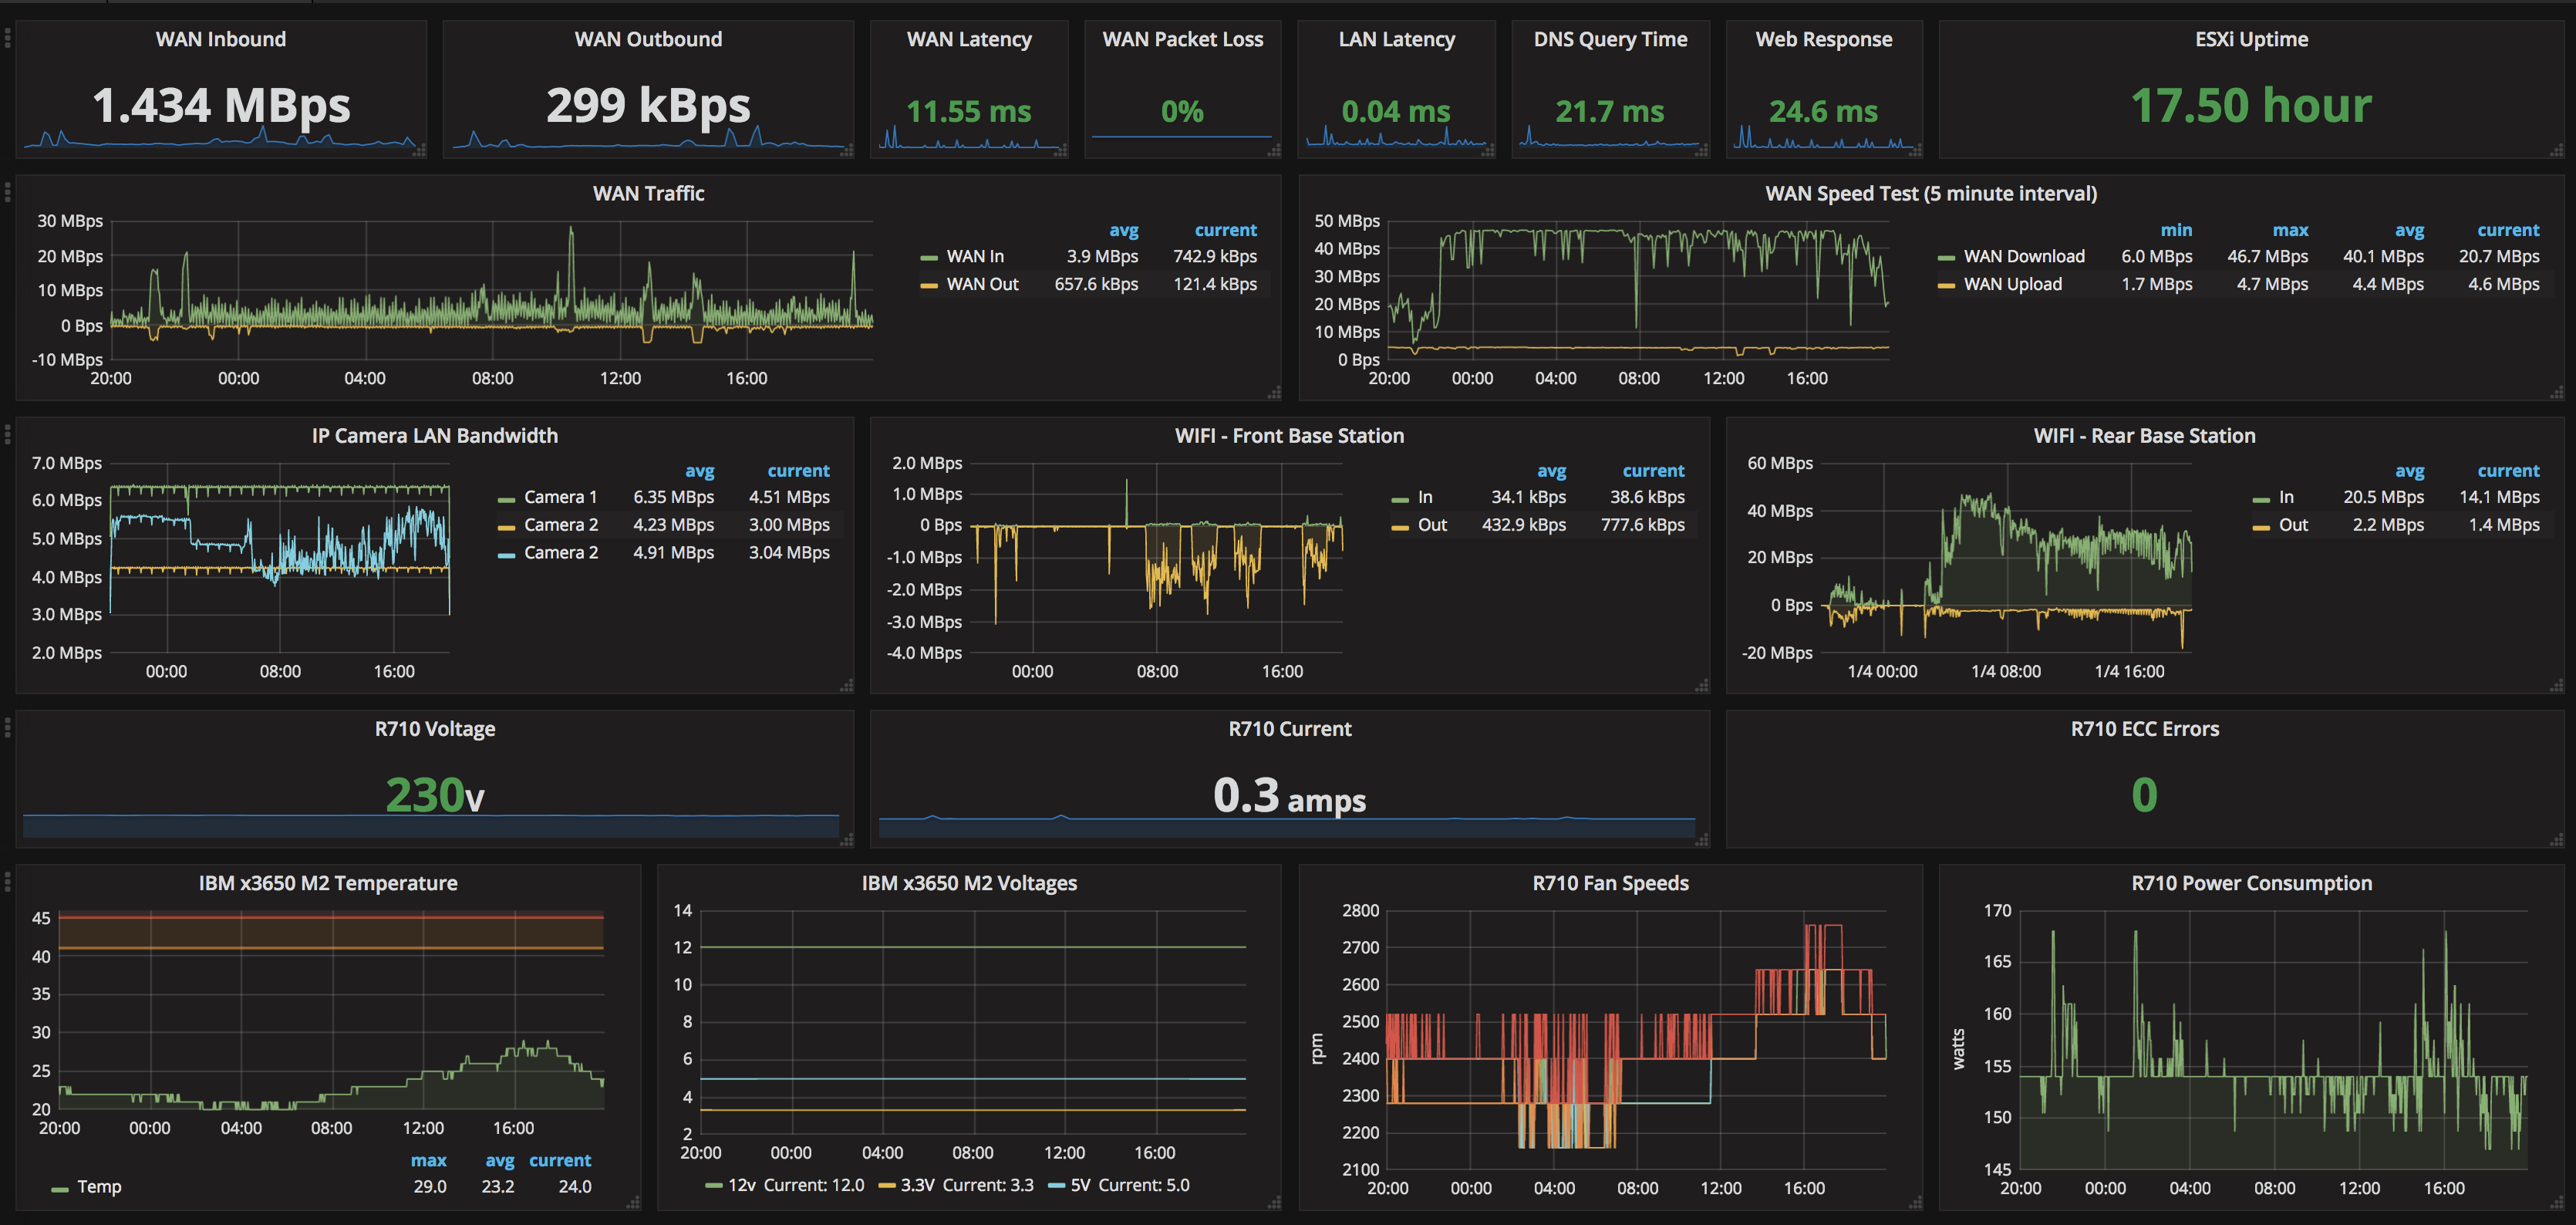
Task: Sort WAN Traffic legend by avg column
Action: 1123,231
